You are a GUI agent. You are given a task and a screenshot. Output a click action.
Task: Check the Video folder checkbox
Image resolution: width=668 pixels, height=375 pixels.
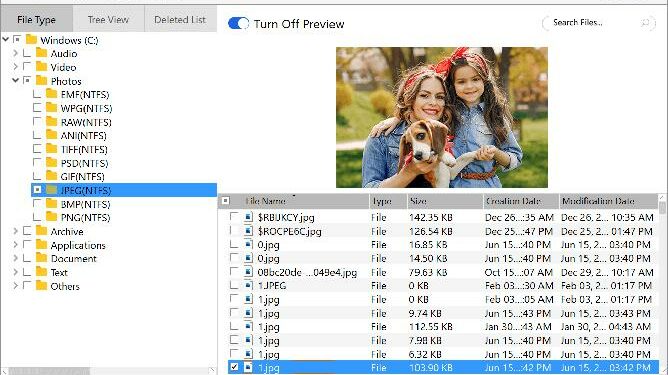pos(27,67)
